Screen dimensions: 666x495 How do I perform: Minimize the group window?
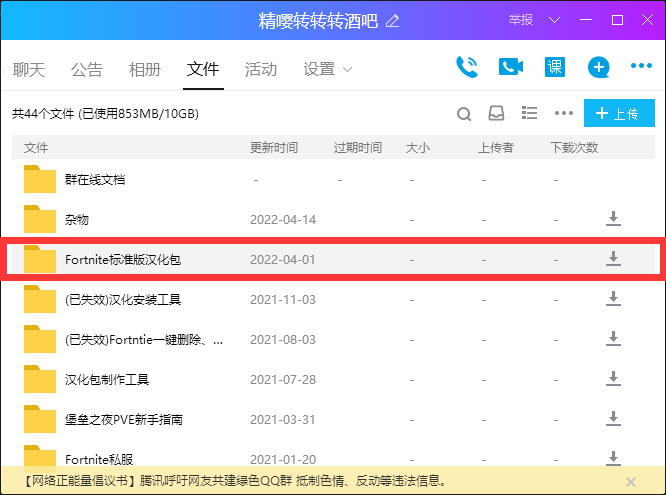tap(586, 20)
